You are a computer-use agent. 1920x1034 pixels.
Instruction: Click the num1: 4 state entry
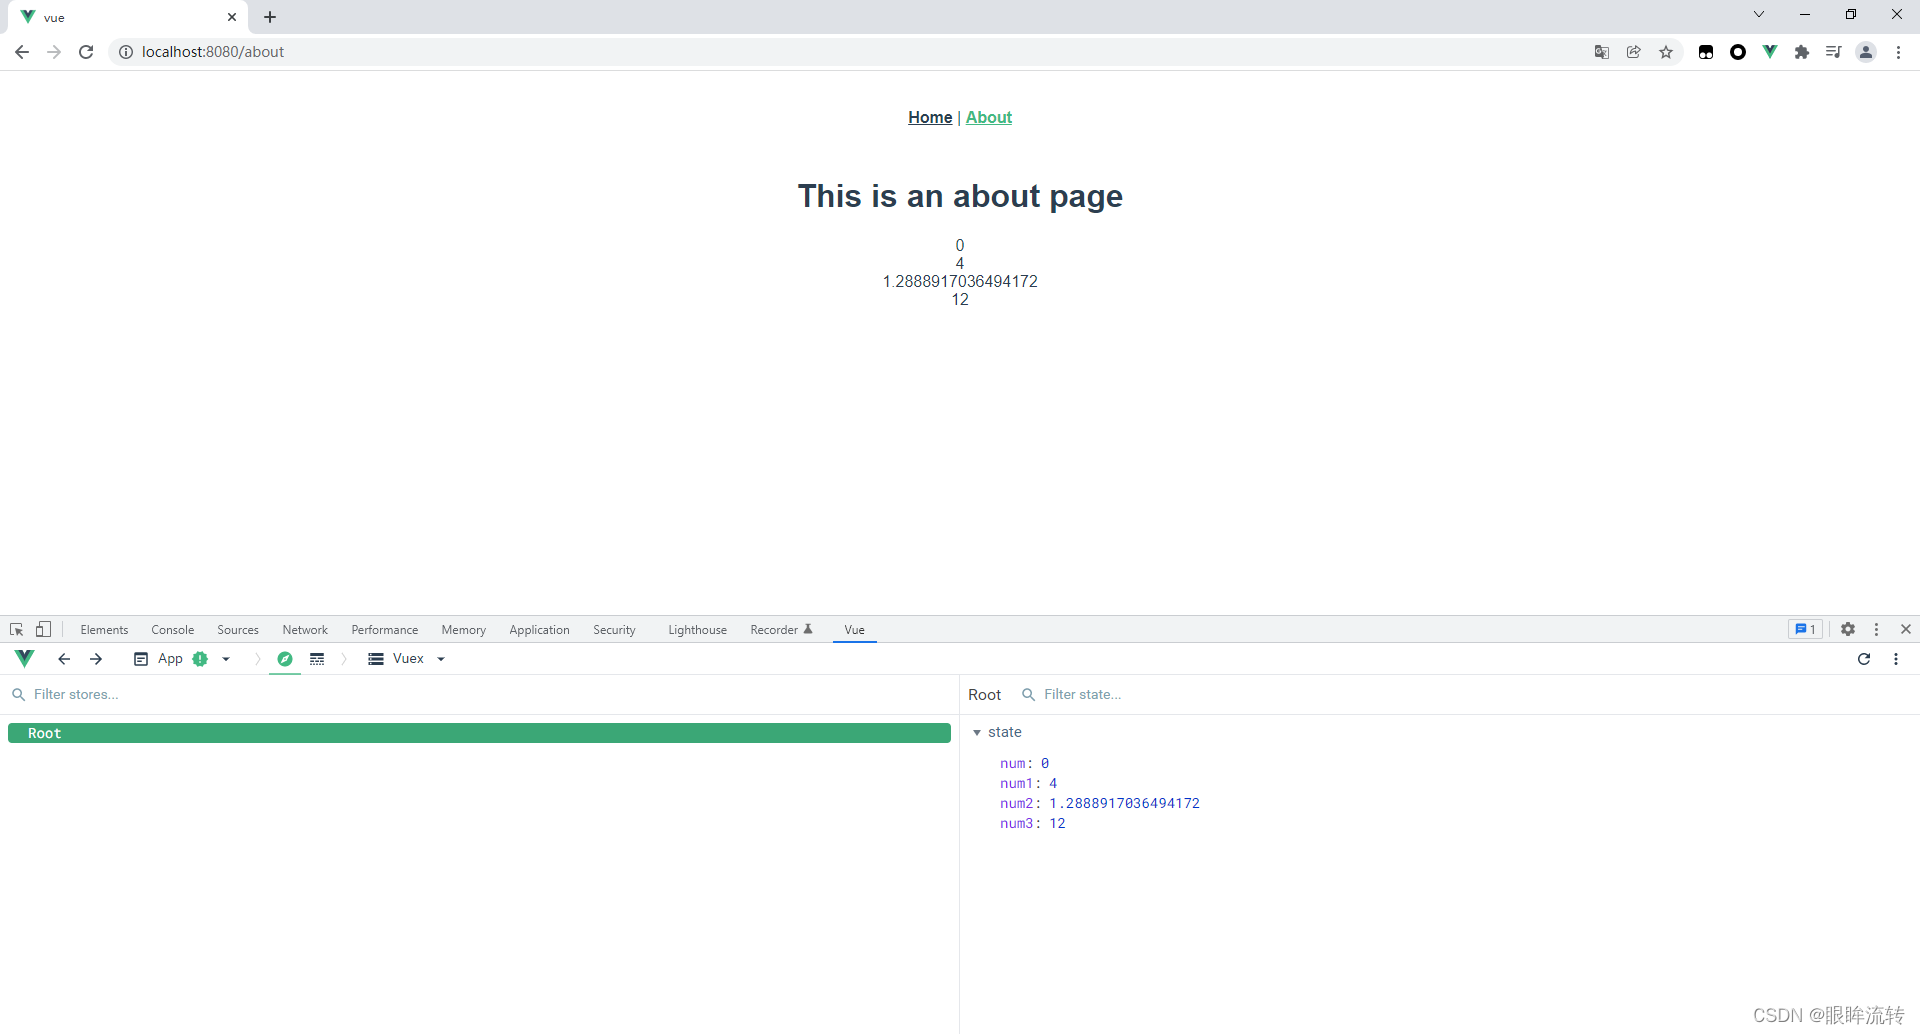(x=1028, y=783)
